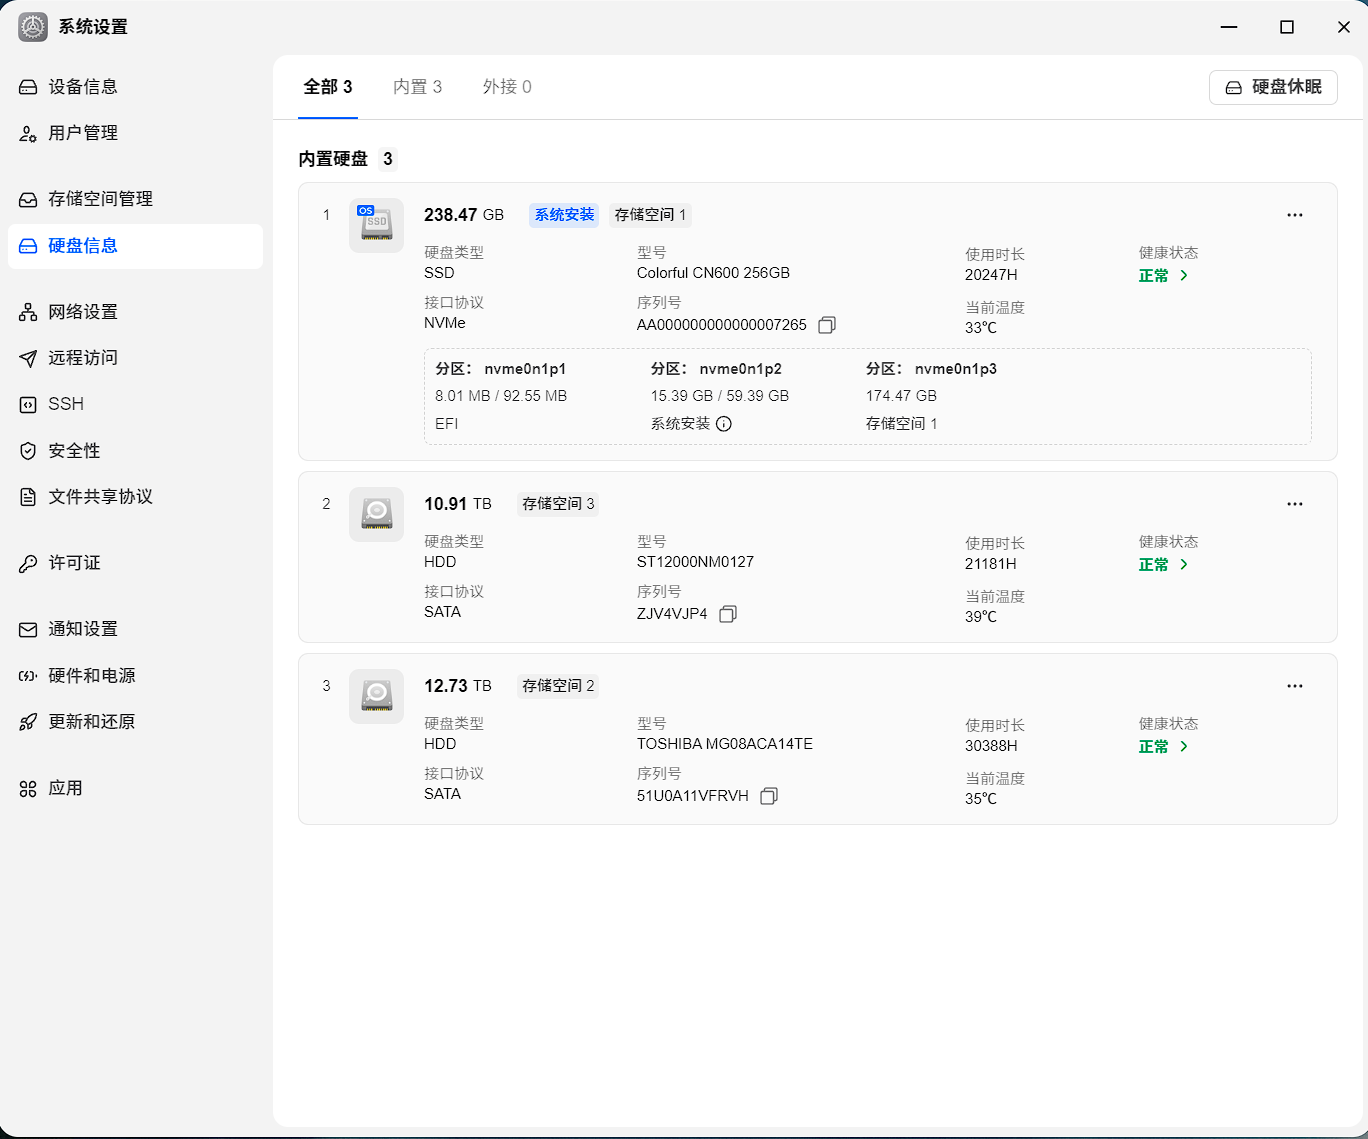Viewport: 1368px width, 1139px height.
Task: Open 用户管理 in the sidebar
Action: tap(135, 133)
